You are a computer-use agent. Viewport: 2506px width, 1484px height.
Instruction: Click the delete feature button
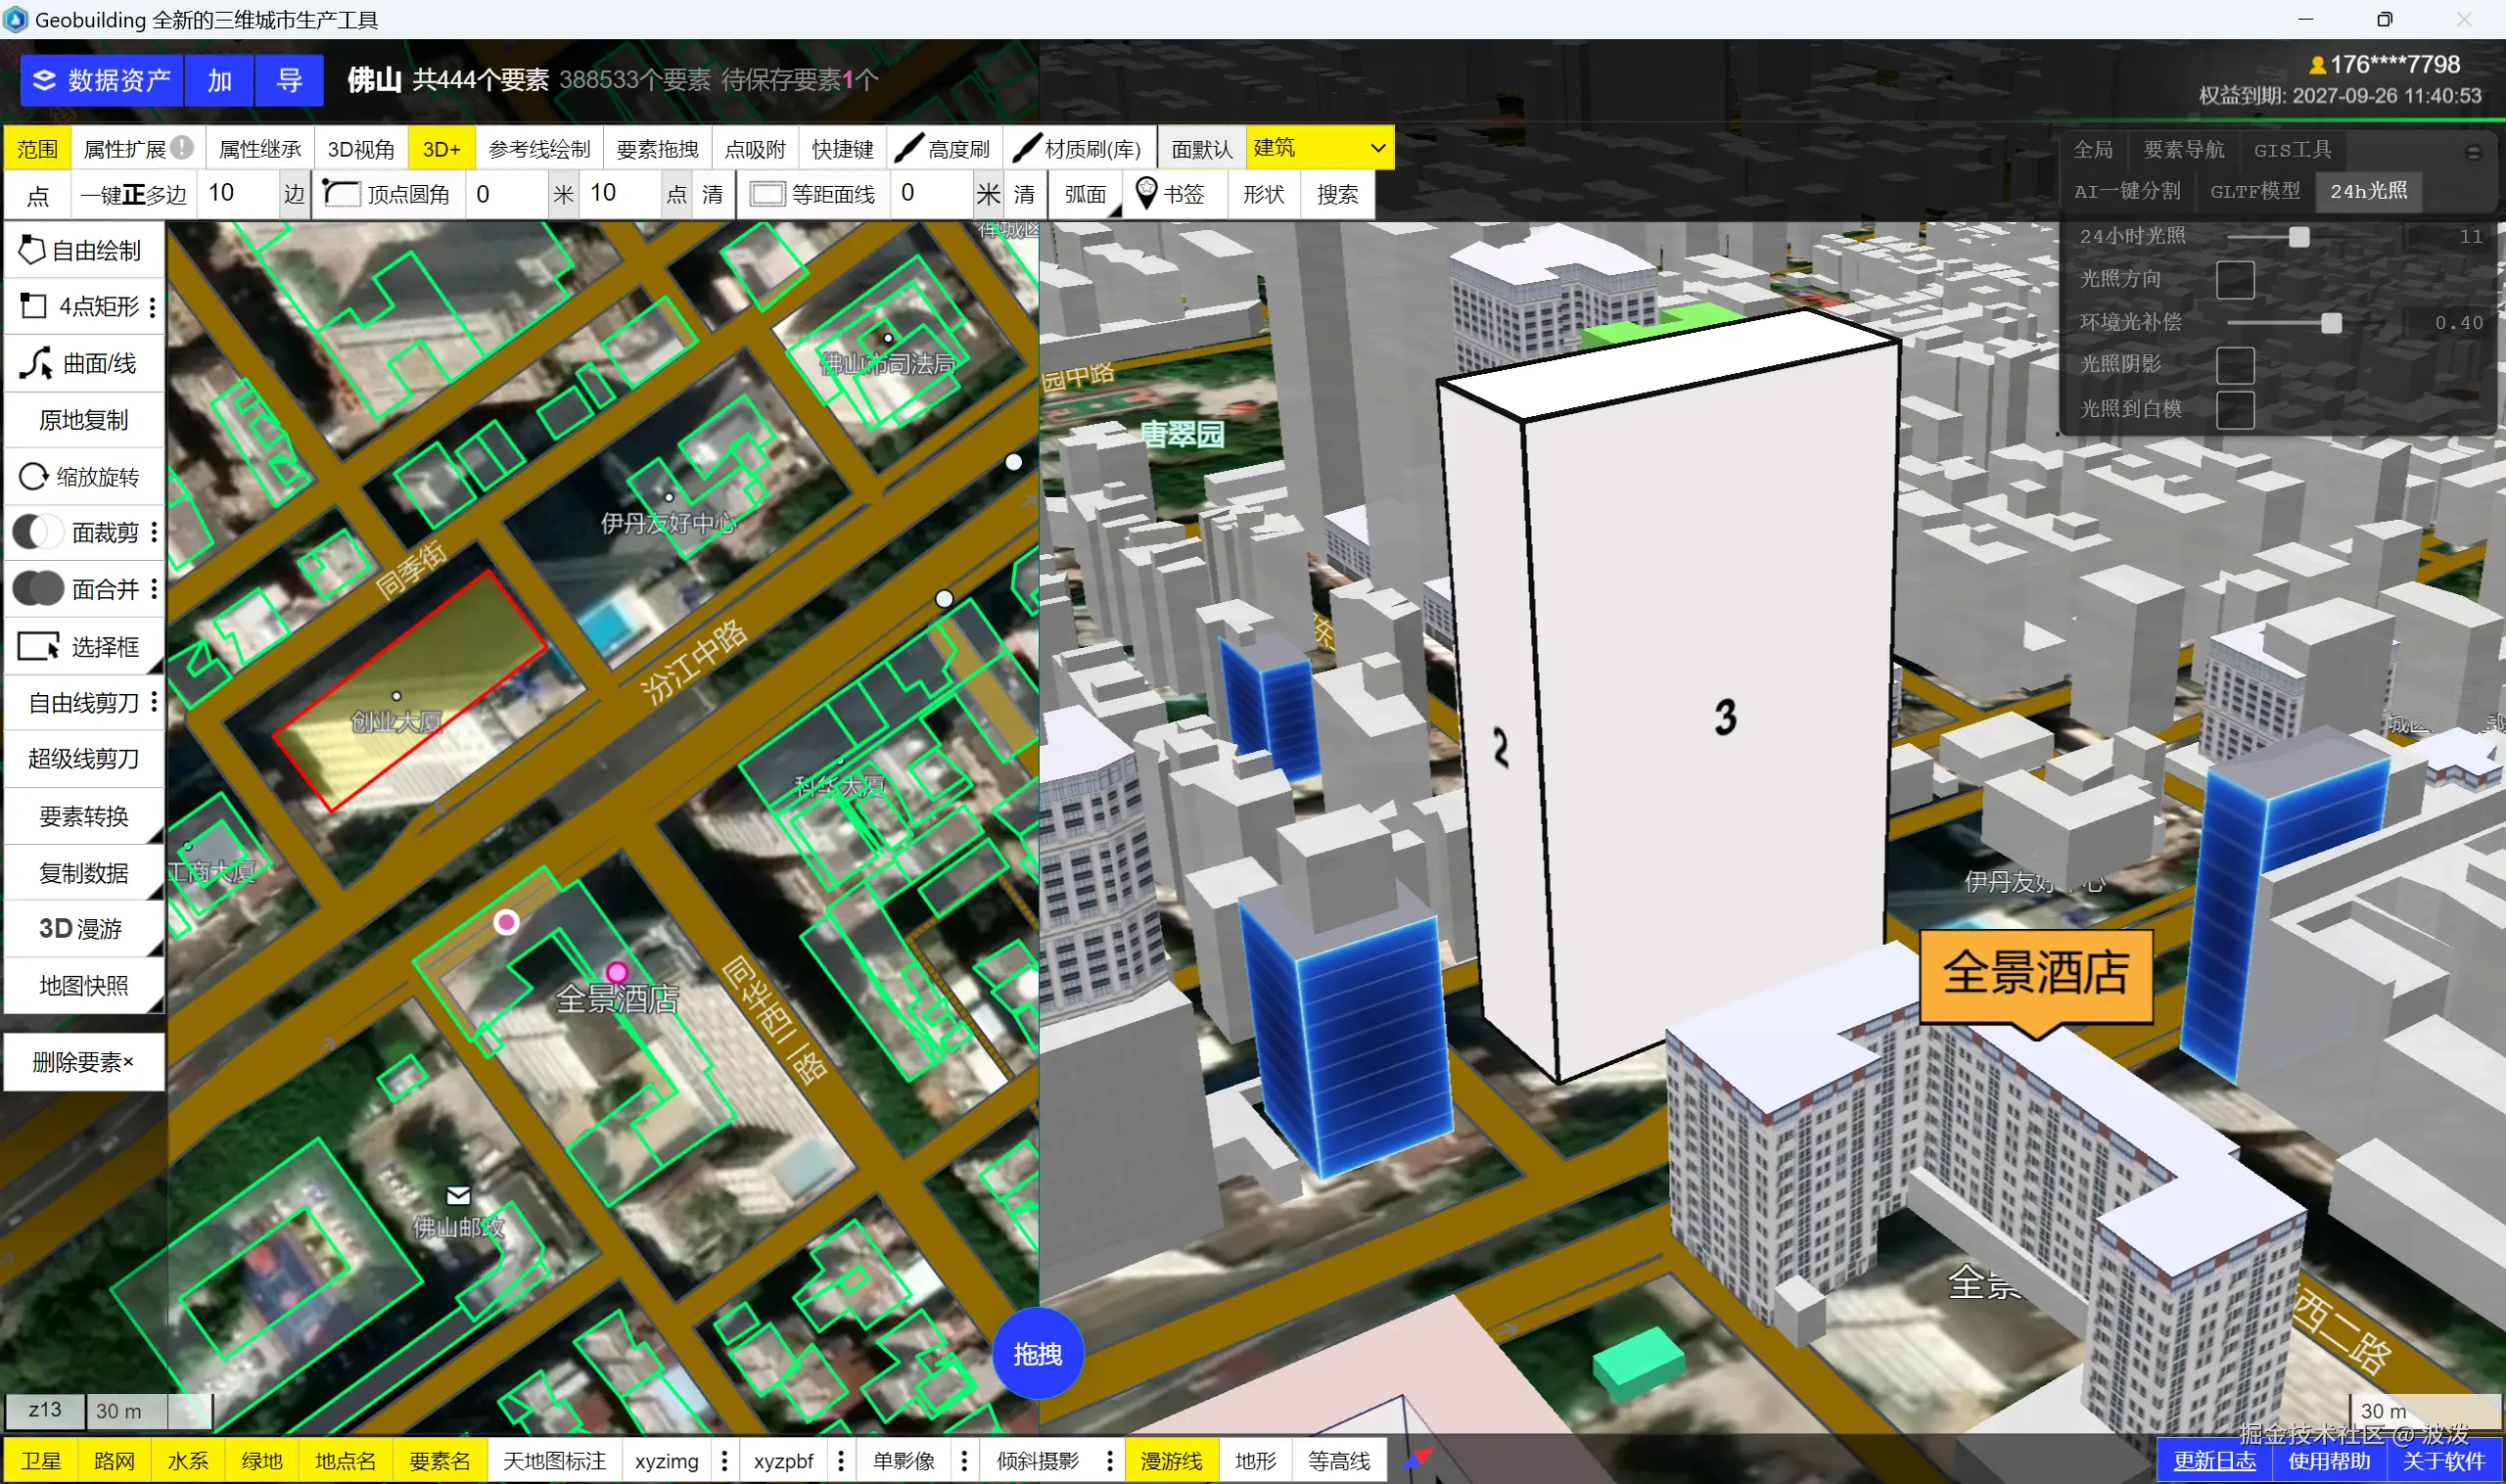(84, 1062)
